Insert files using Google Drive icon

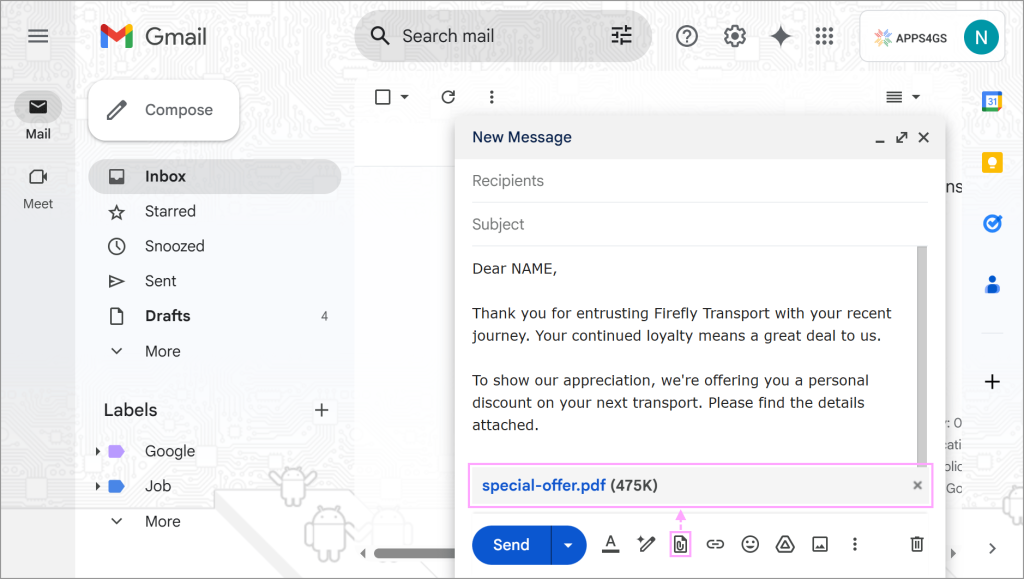(x=785, y=544)
